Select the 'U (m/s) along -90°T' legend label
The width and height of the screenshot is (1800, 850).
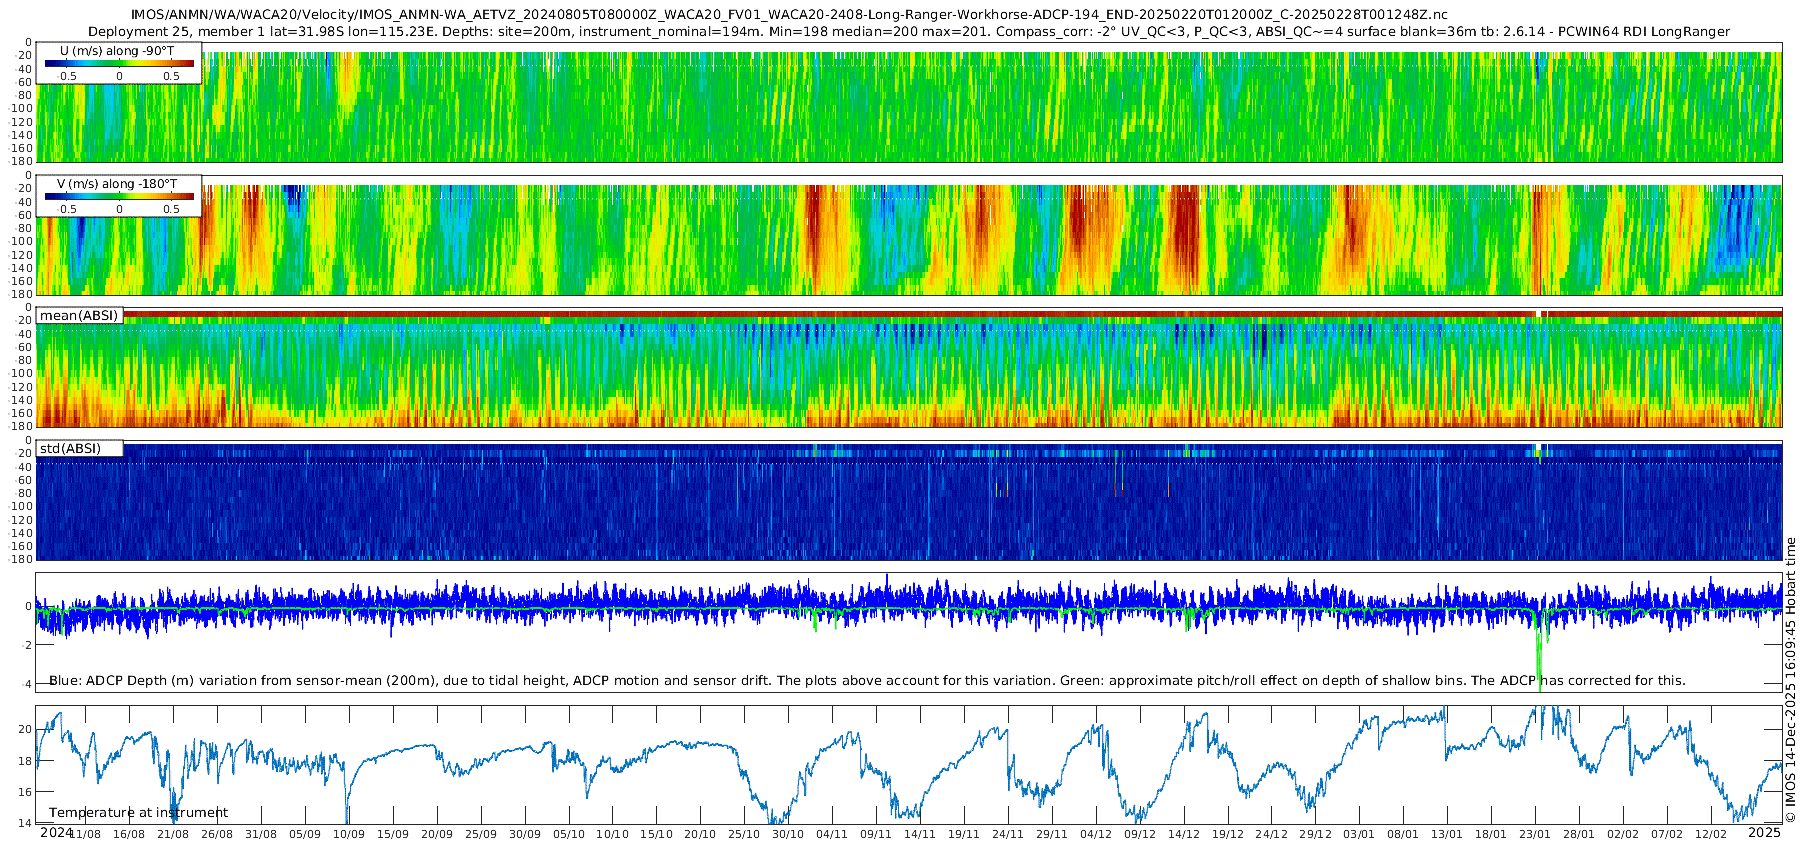pyautogui.click(x=119, y=50)
